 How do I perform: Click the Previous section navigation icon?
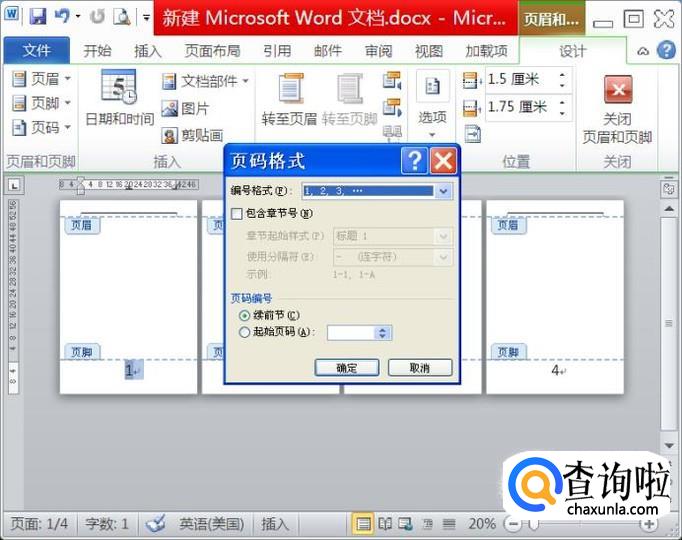click(392, 80)
